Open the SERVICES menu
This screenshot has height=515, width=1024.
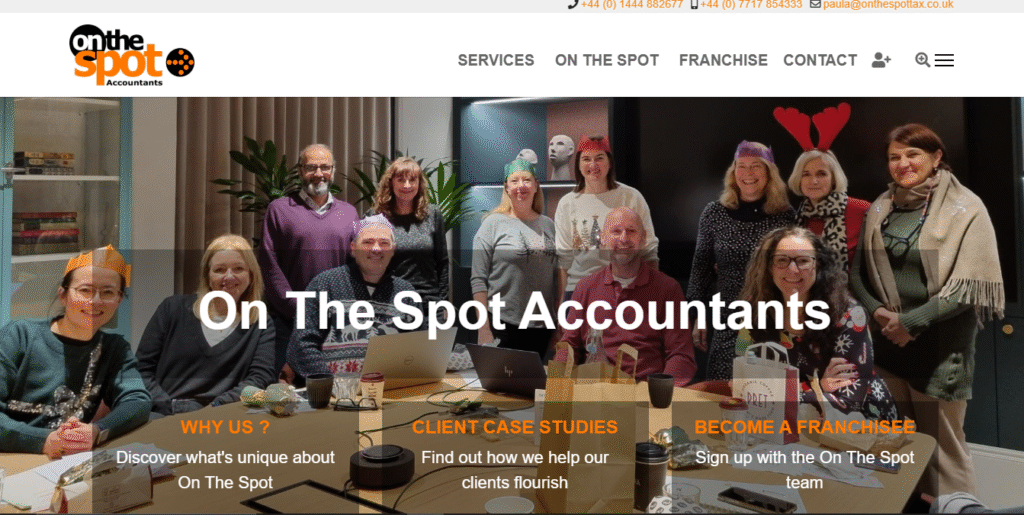point(496,60)
